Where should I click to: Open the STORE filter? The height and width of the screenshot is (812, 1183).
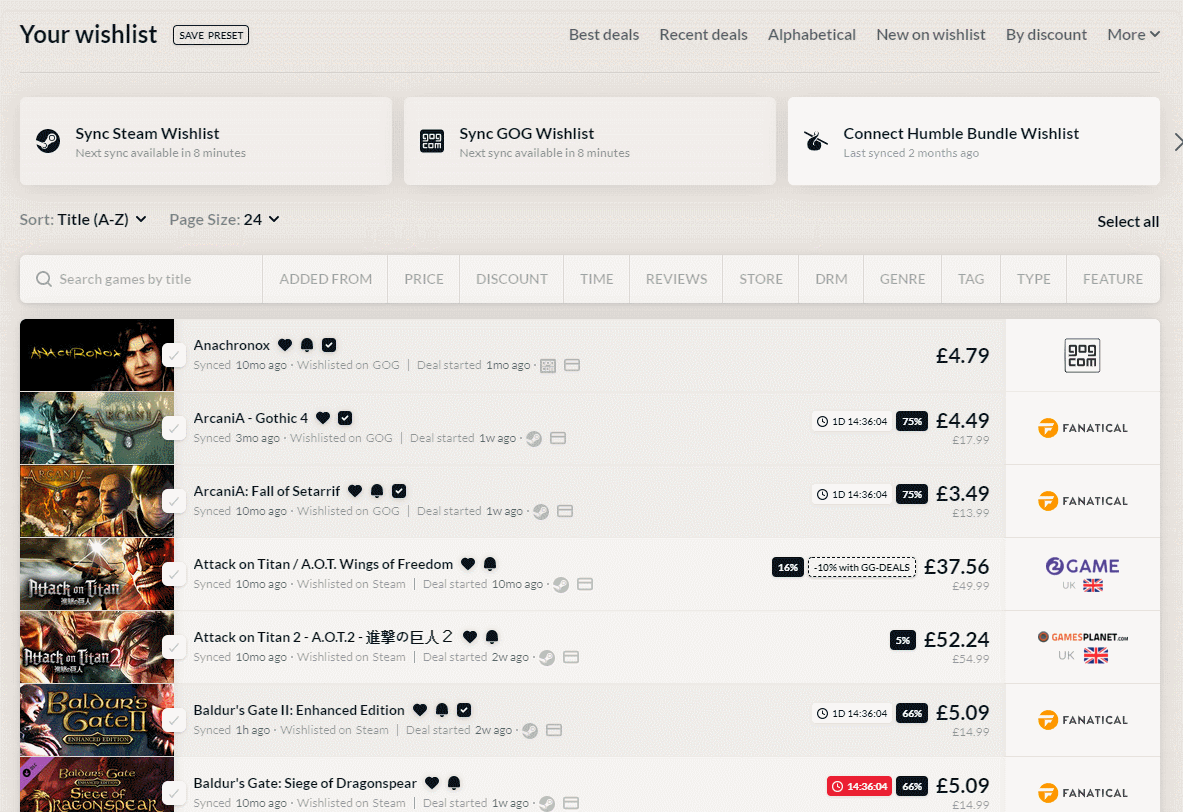[x=760, y=279]
